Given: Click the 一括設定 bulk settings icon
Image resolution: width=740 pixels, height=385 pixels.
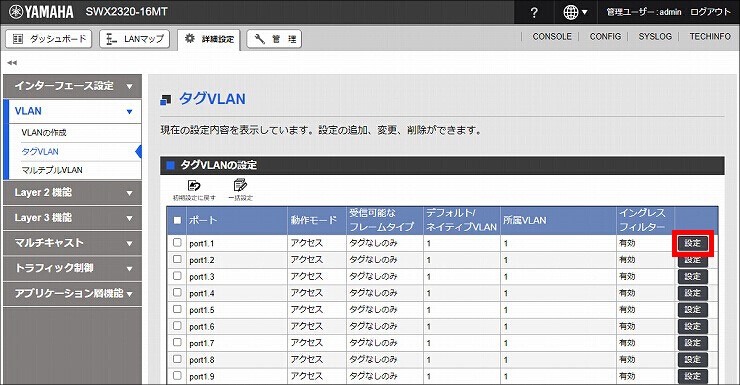Looking at the screenshot, I should pos(240,190).
